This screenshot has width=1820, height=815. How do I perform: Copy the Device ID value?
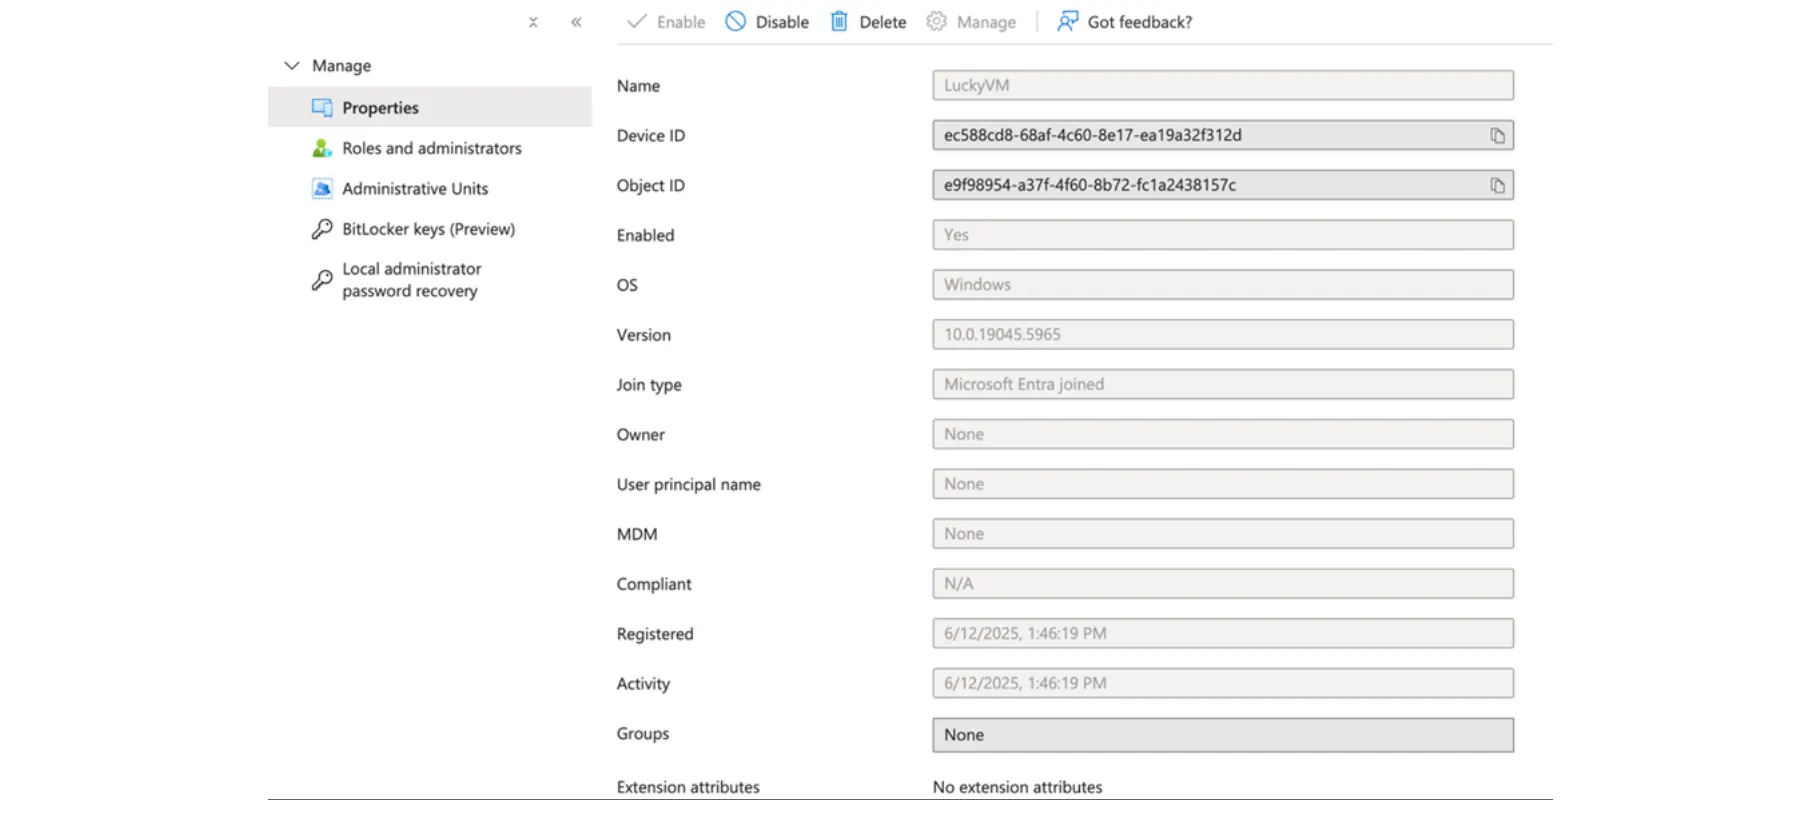(1497, 136)
